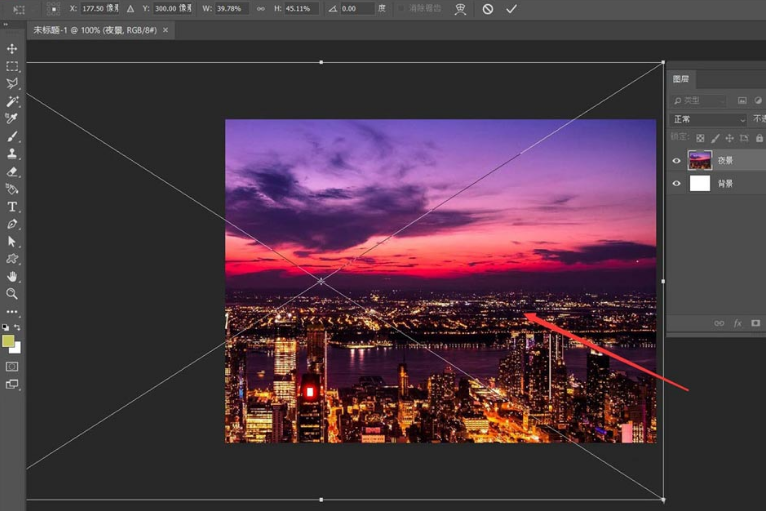
Task: Open the layer filter 类型 dropdown
Action: coord(700,101)
